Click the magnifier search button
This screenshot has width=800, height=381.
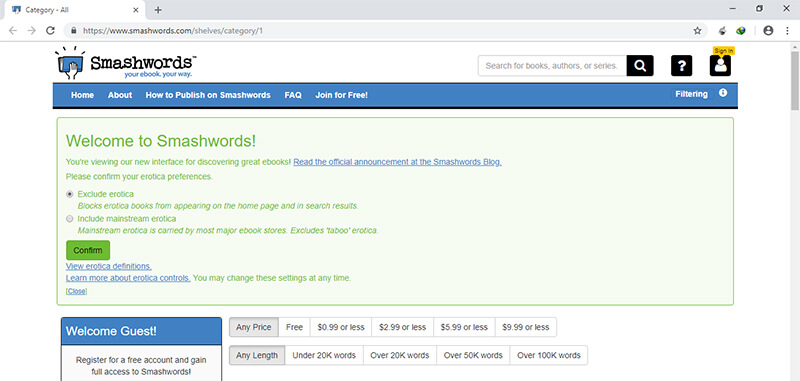640,66
